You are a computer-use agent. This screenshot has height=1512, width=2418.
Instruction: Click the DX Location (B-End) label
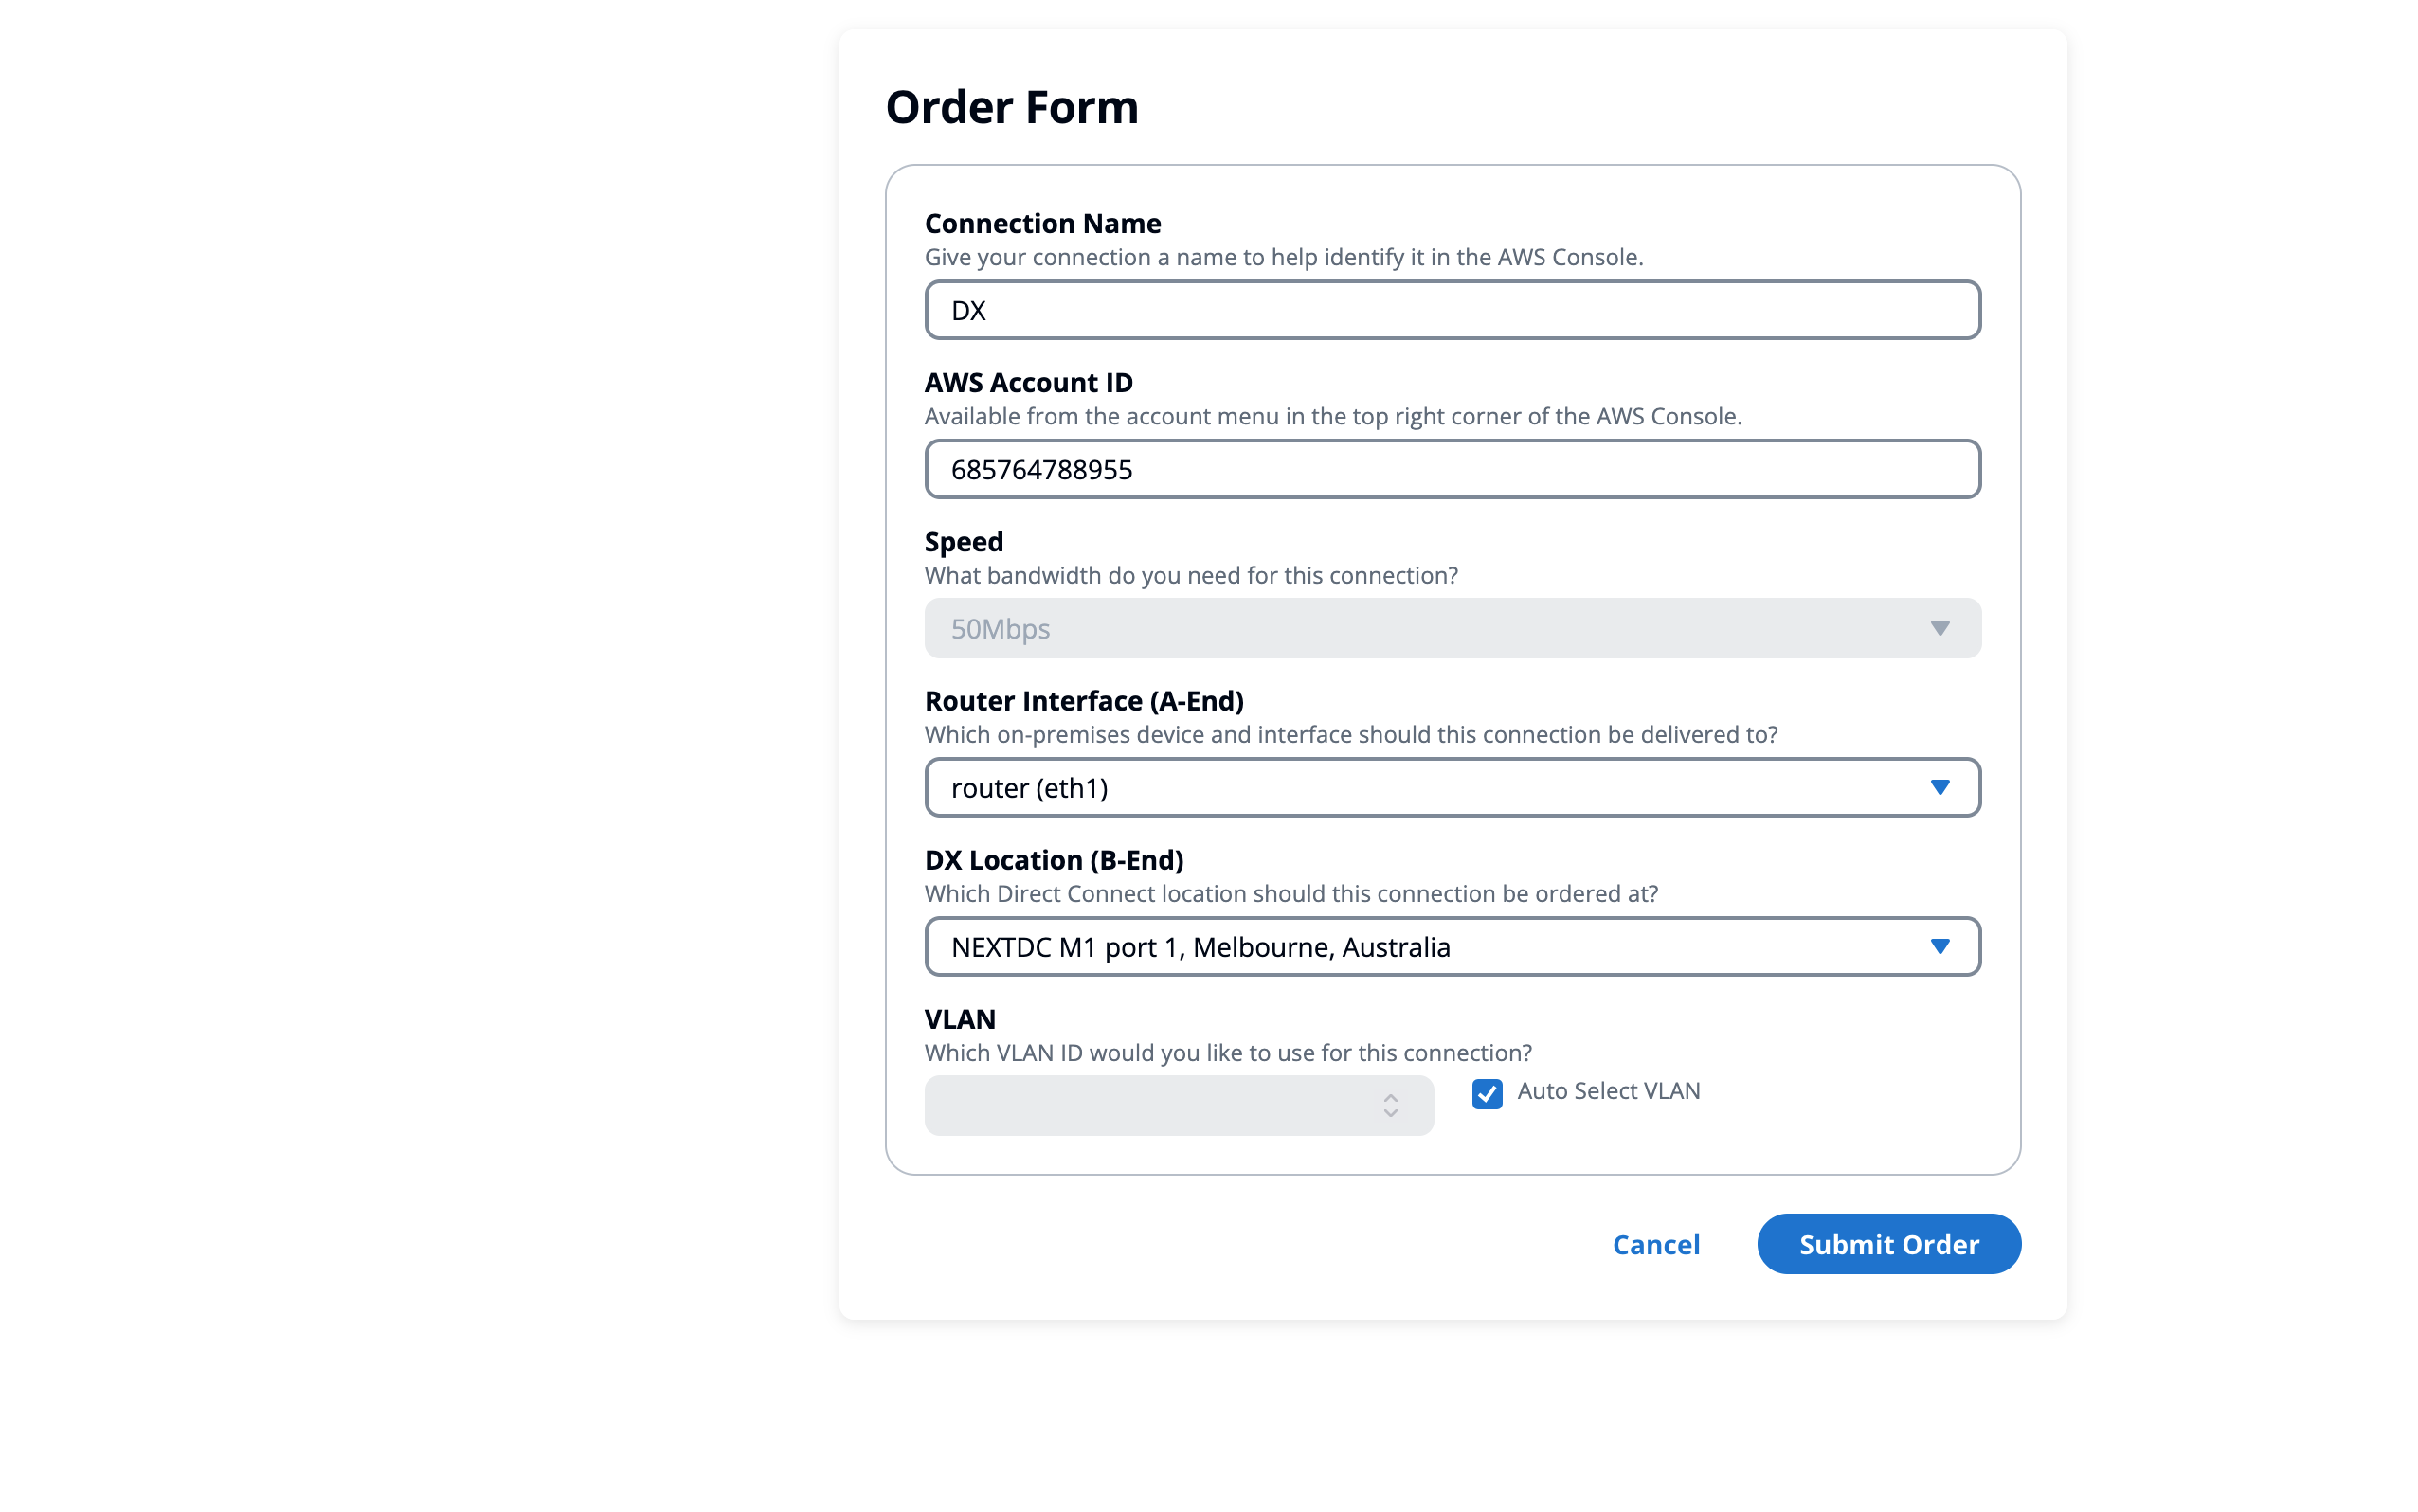point(1053,859)
